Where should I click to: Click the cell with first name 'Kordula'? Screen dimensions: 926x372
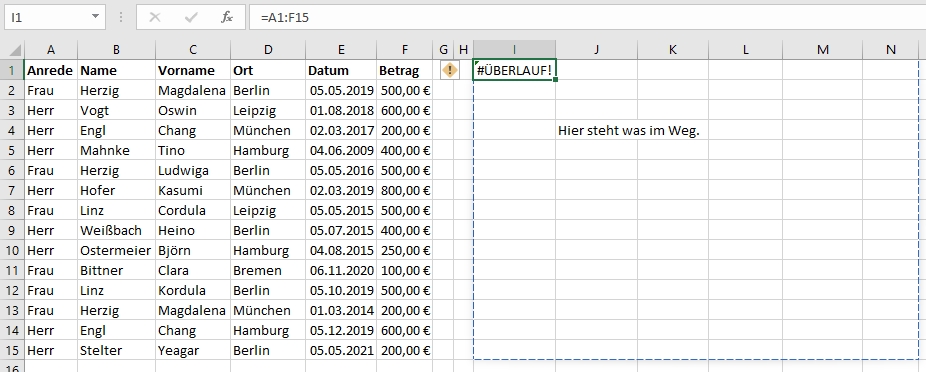coord(193,291)
